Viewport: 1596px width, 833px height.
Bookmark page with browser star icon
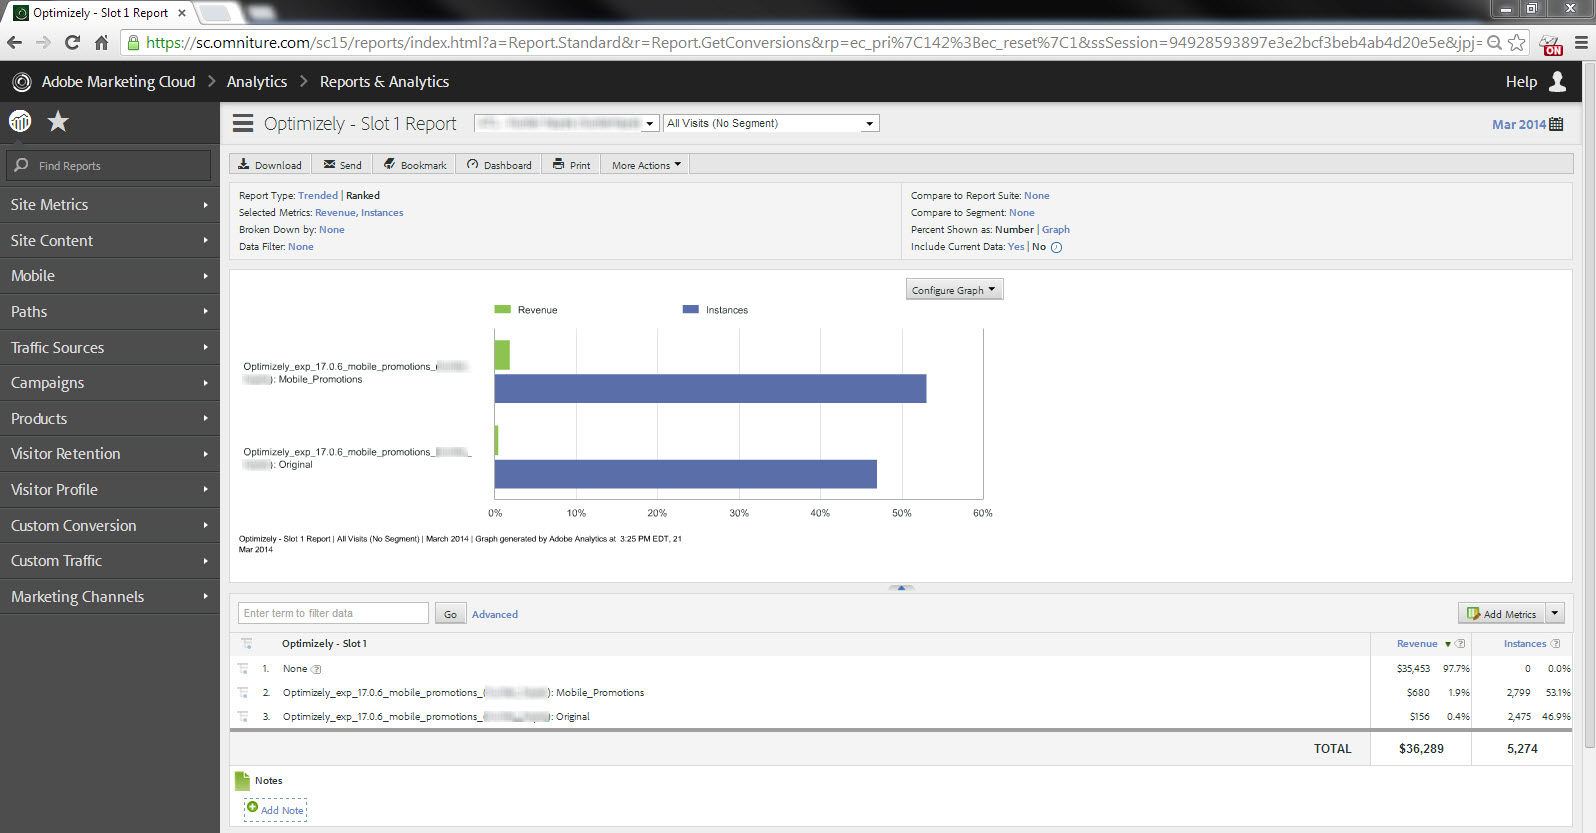(x=1517, y=42)
